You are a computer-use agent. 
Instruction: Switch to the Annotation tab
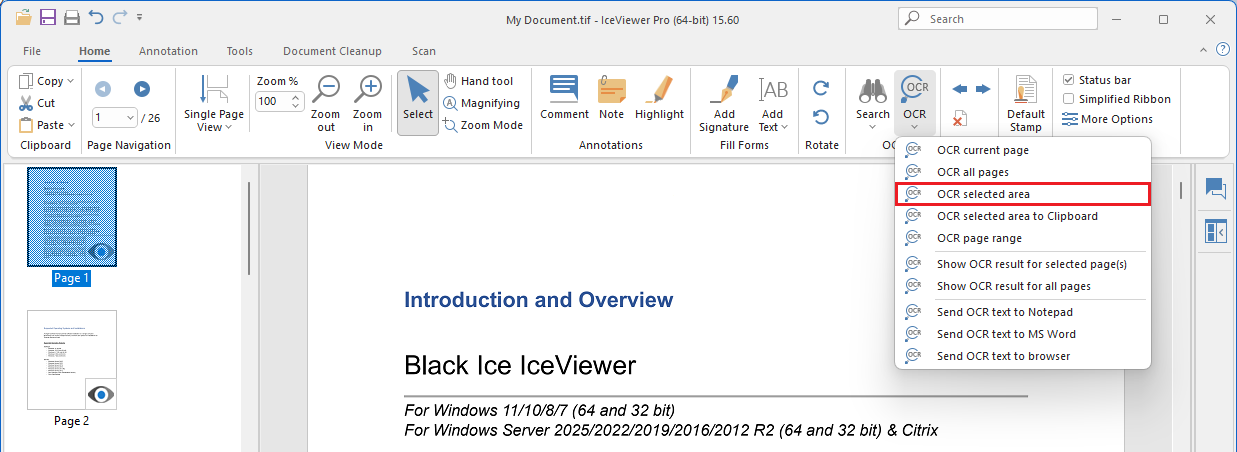pyautogui.click(x=168, y=51)
